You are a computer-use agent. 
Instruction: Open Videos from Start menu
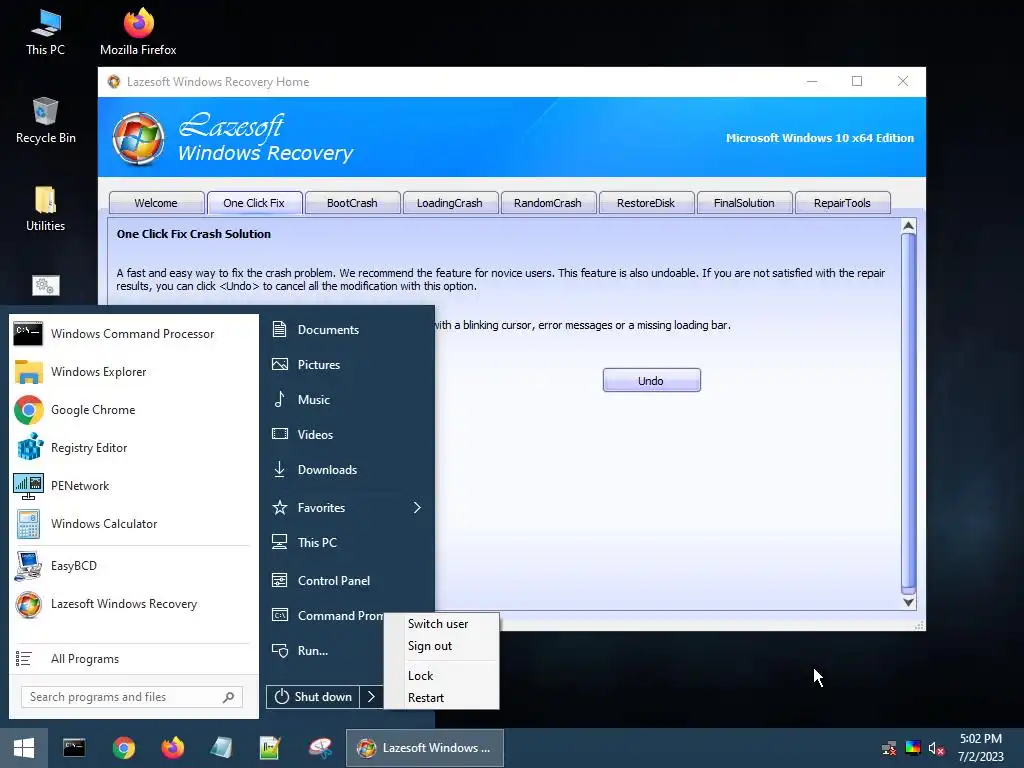[347, 435]
